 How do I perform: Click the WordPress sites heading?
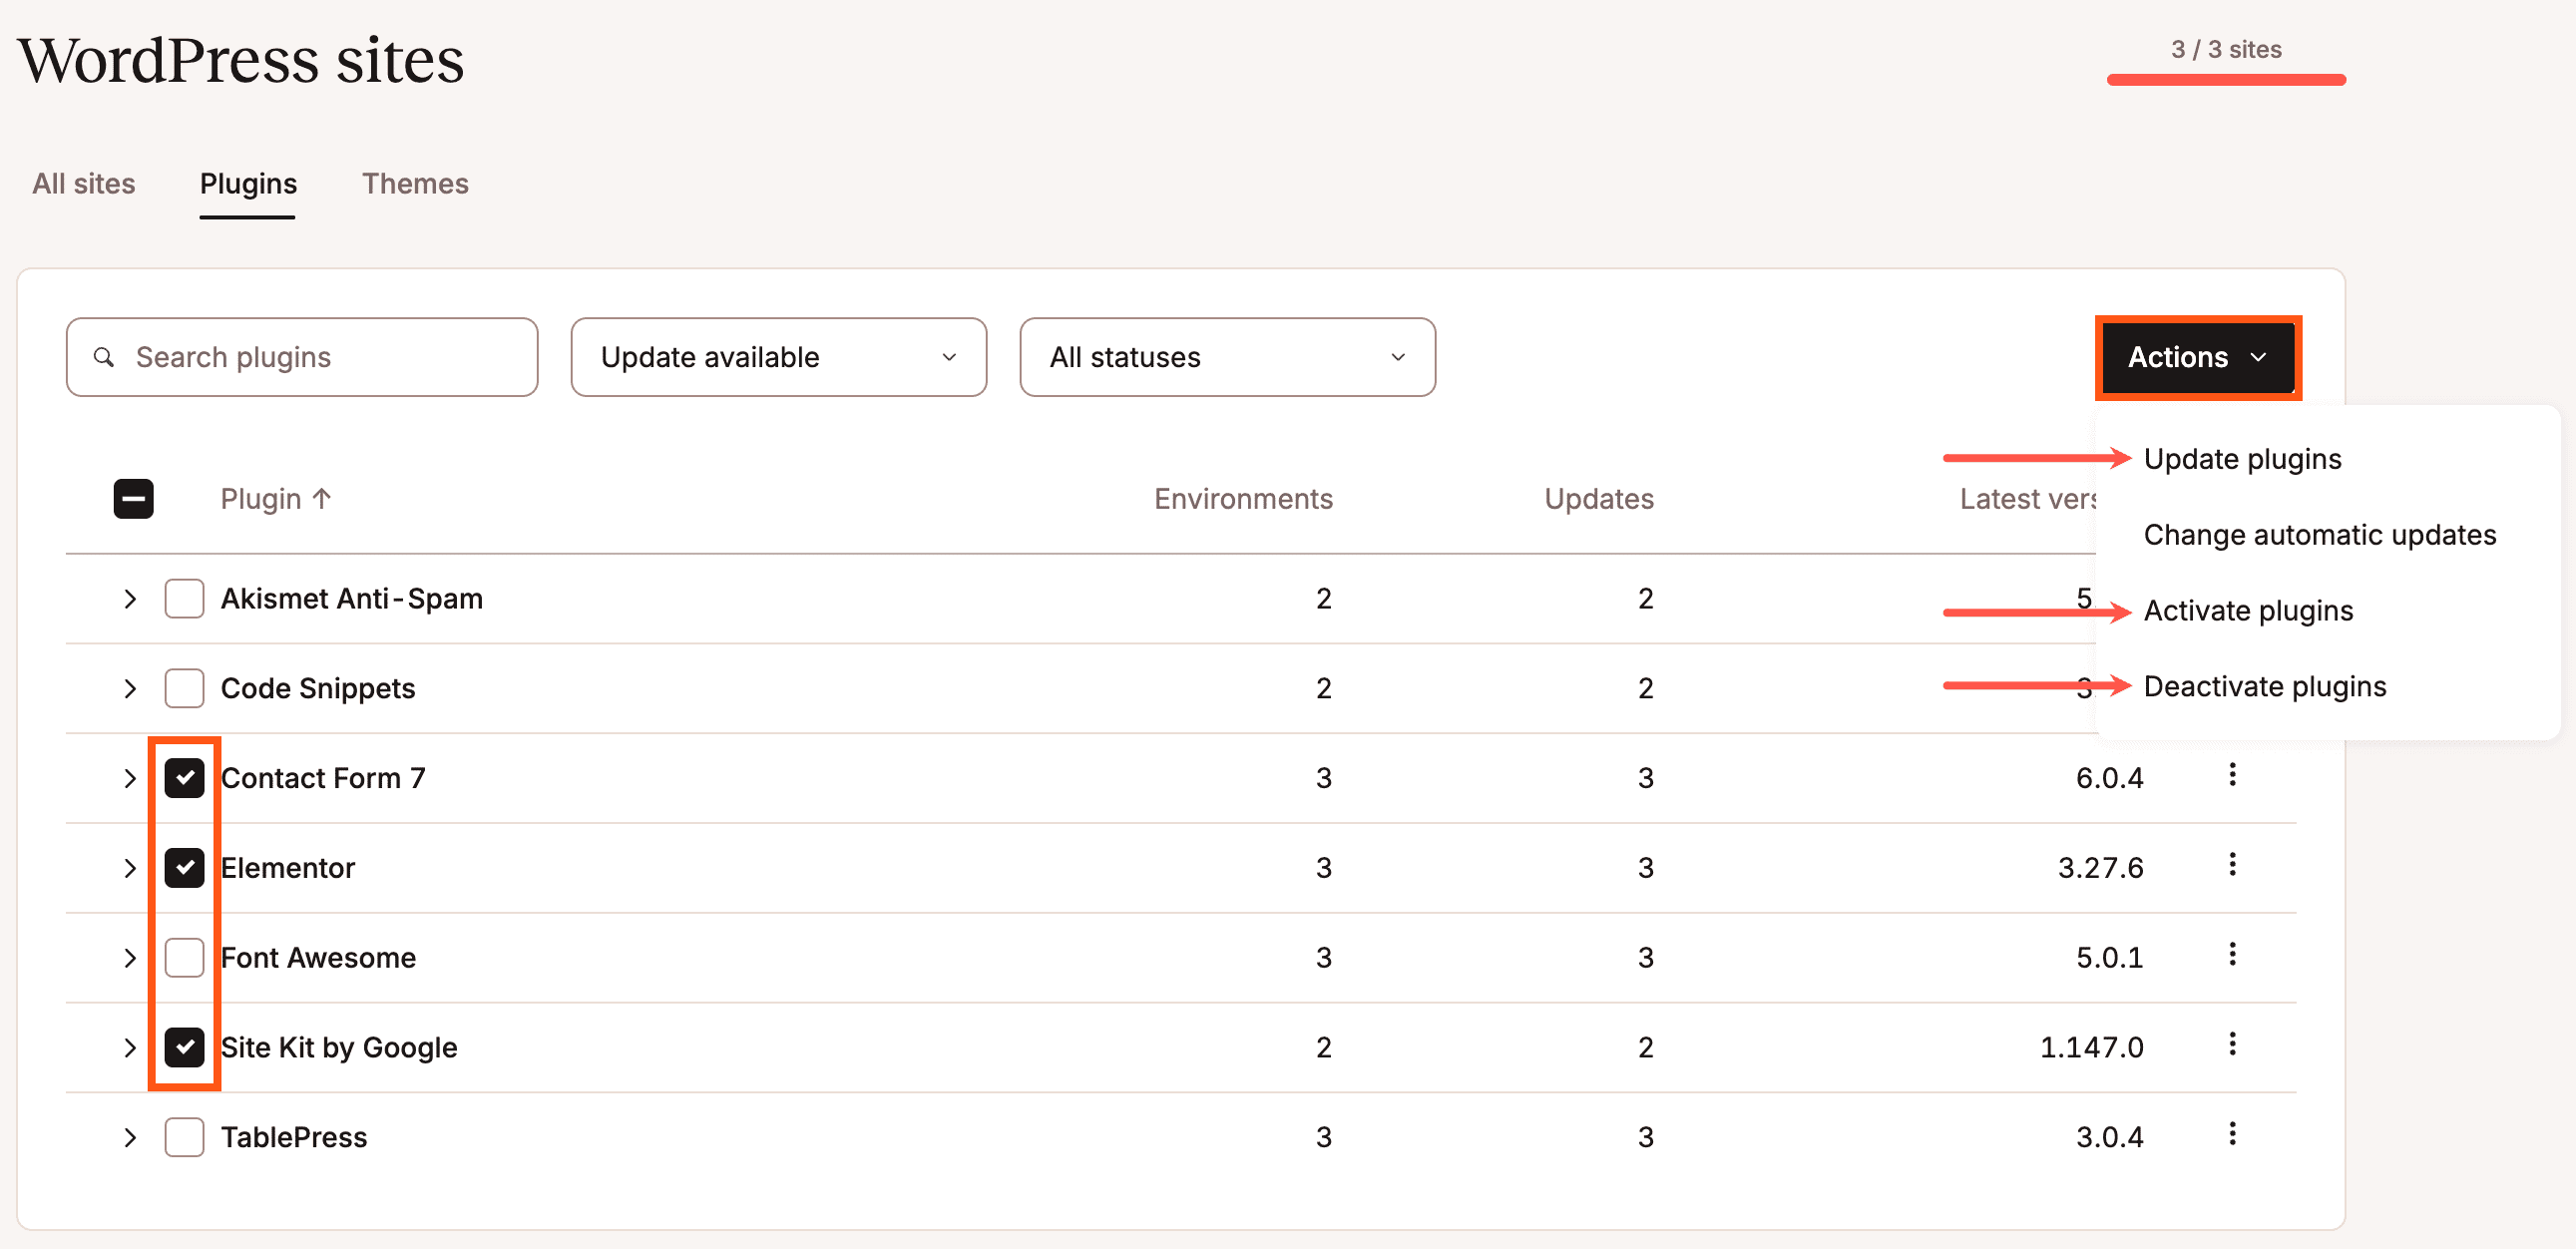[x=241, y=60]
